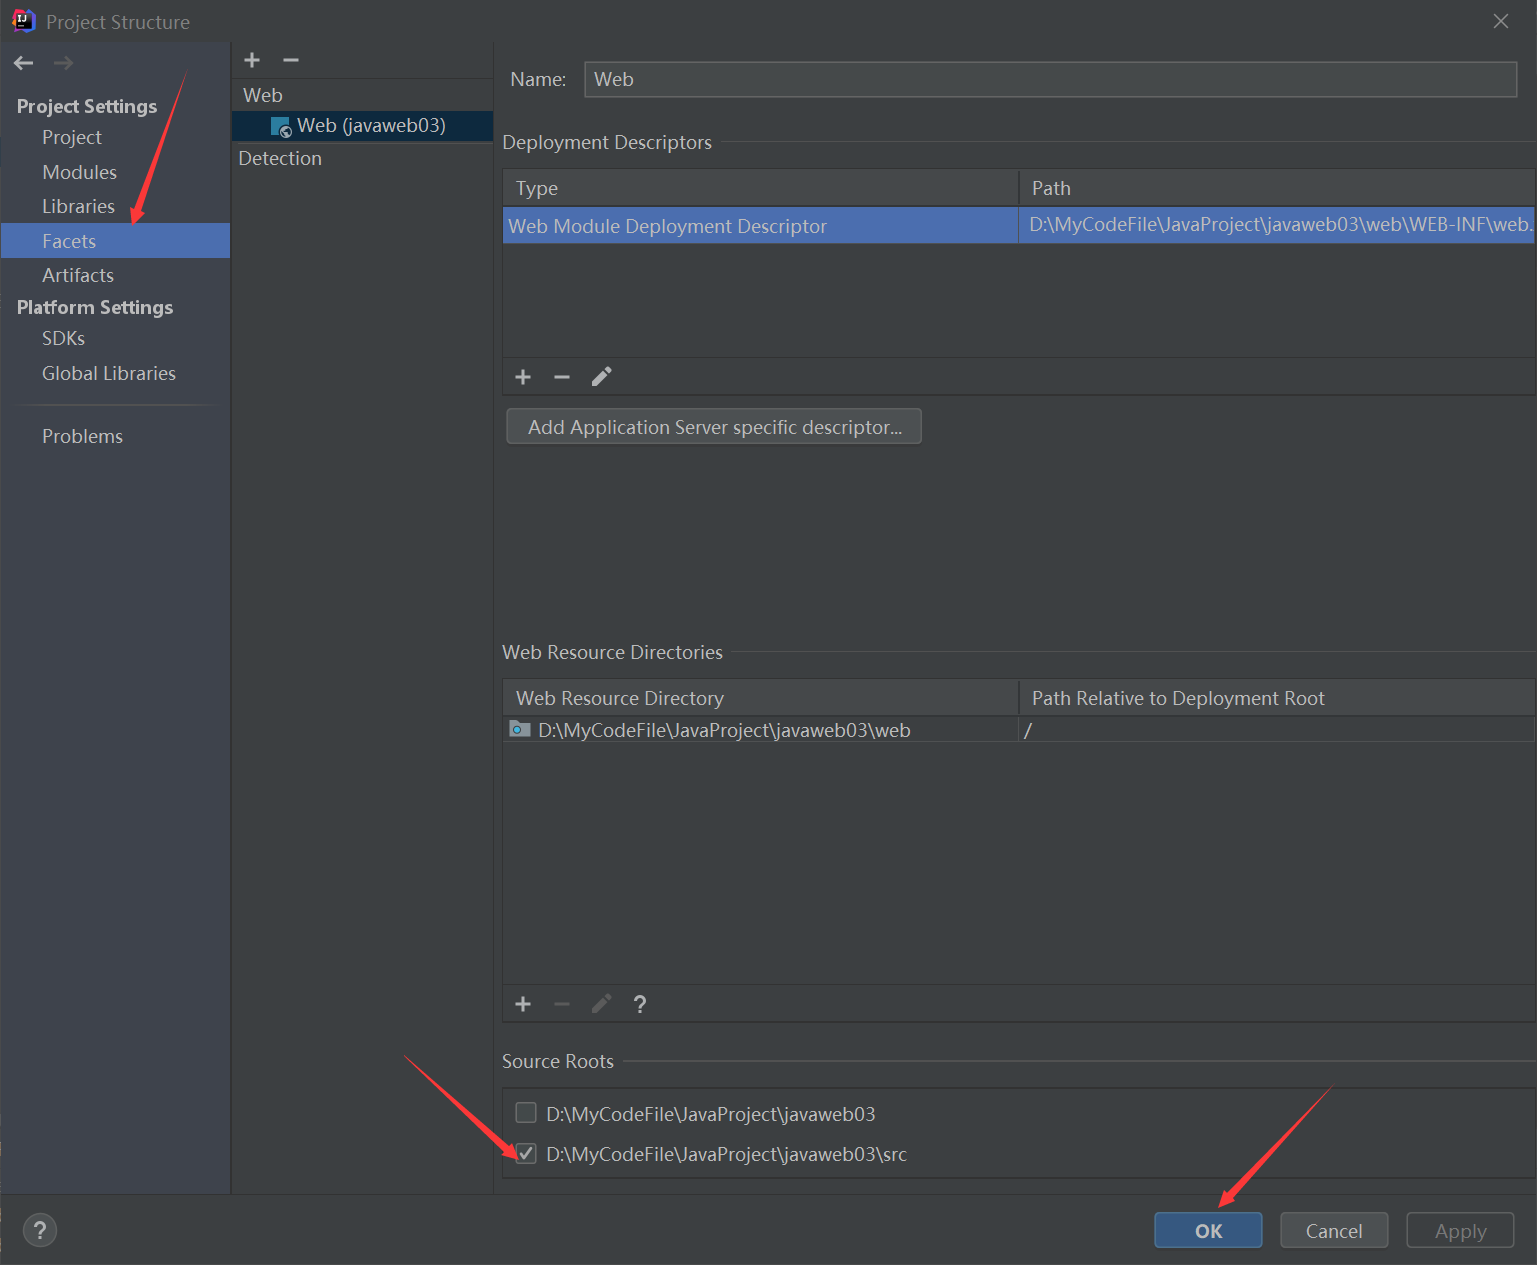Remove the selected deployment descriptor
The width and height of the screenshot is (1537, 1265).
562,377
